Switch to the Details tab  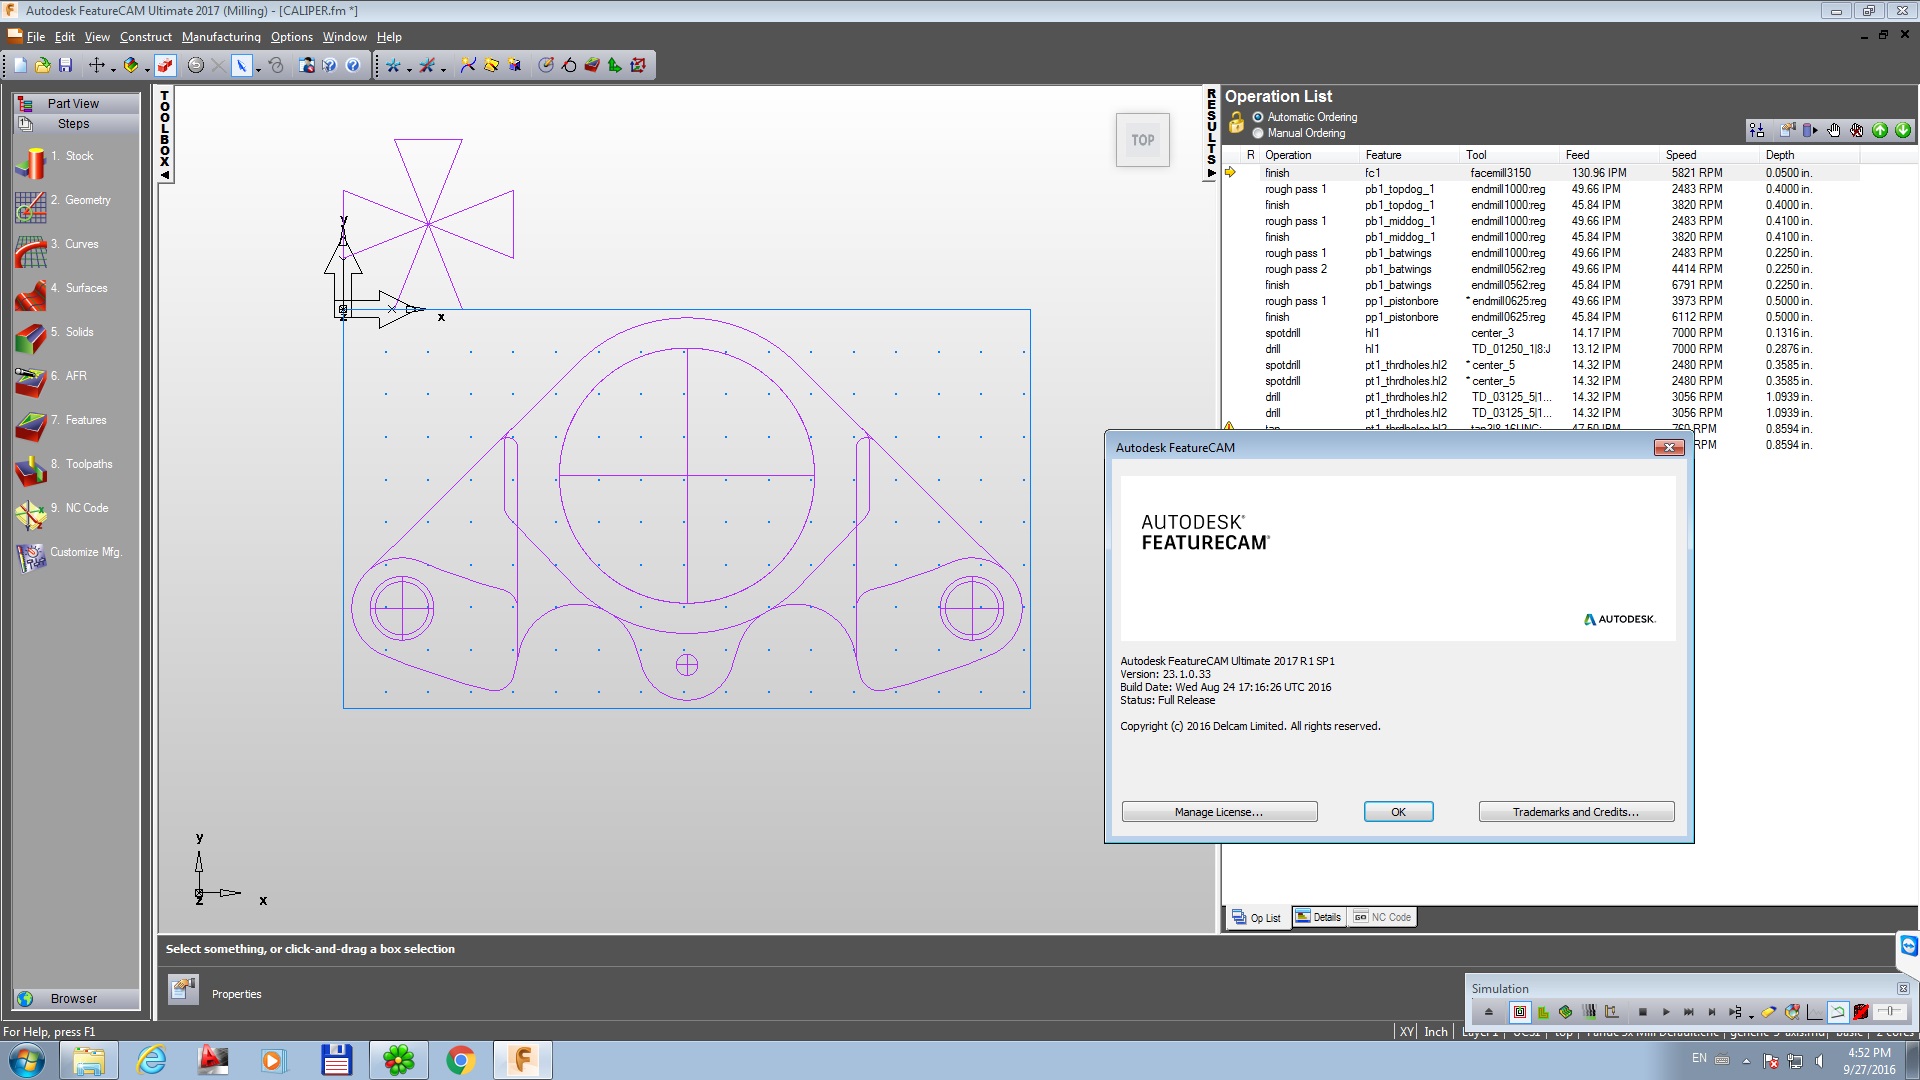pos(1319,917)
